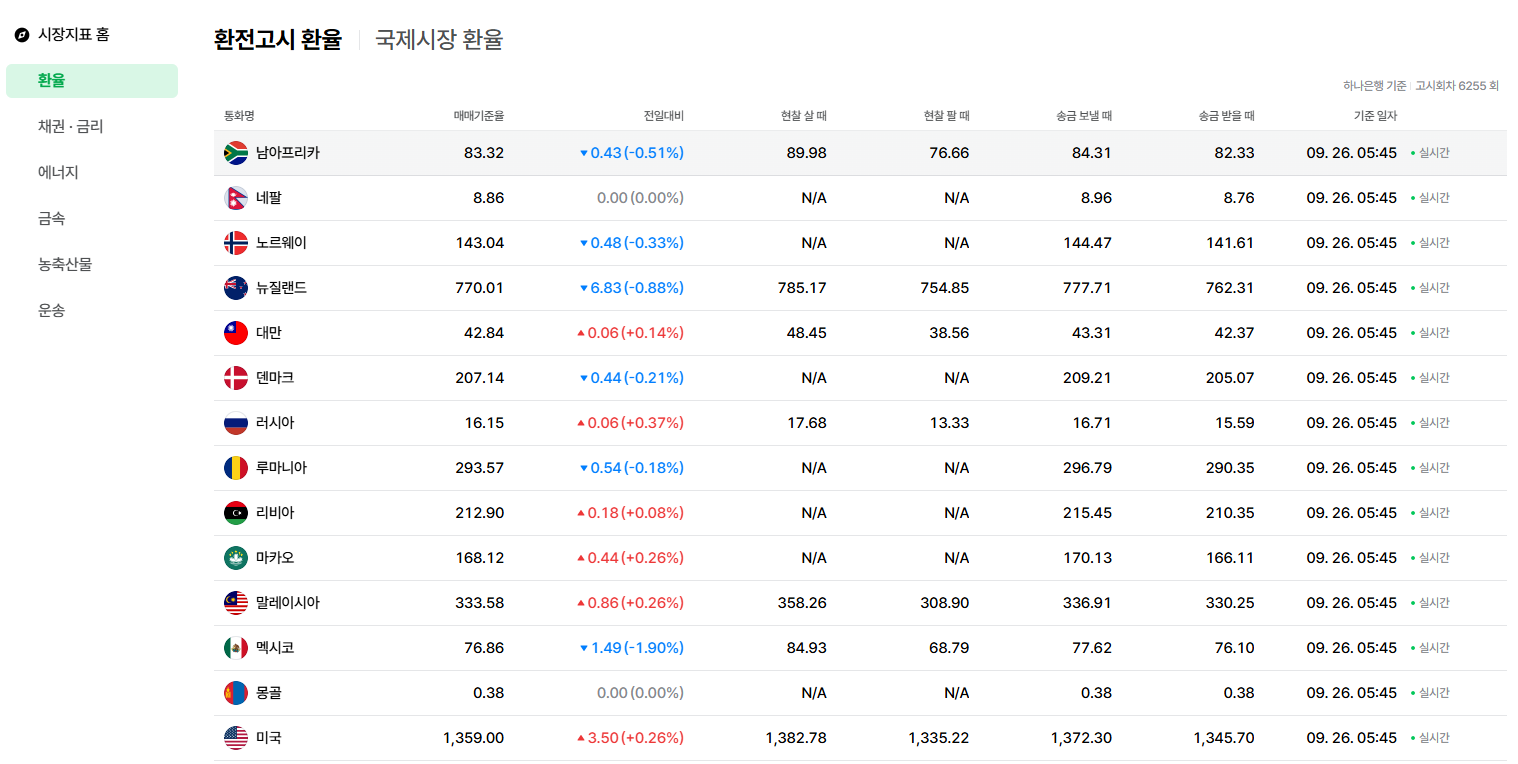Click US cash buy value 1,382.78
Viewport: 1518px width, 764px height.
click(x=796, y=738)
